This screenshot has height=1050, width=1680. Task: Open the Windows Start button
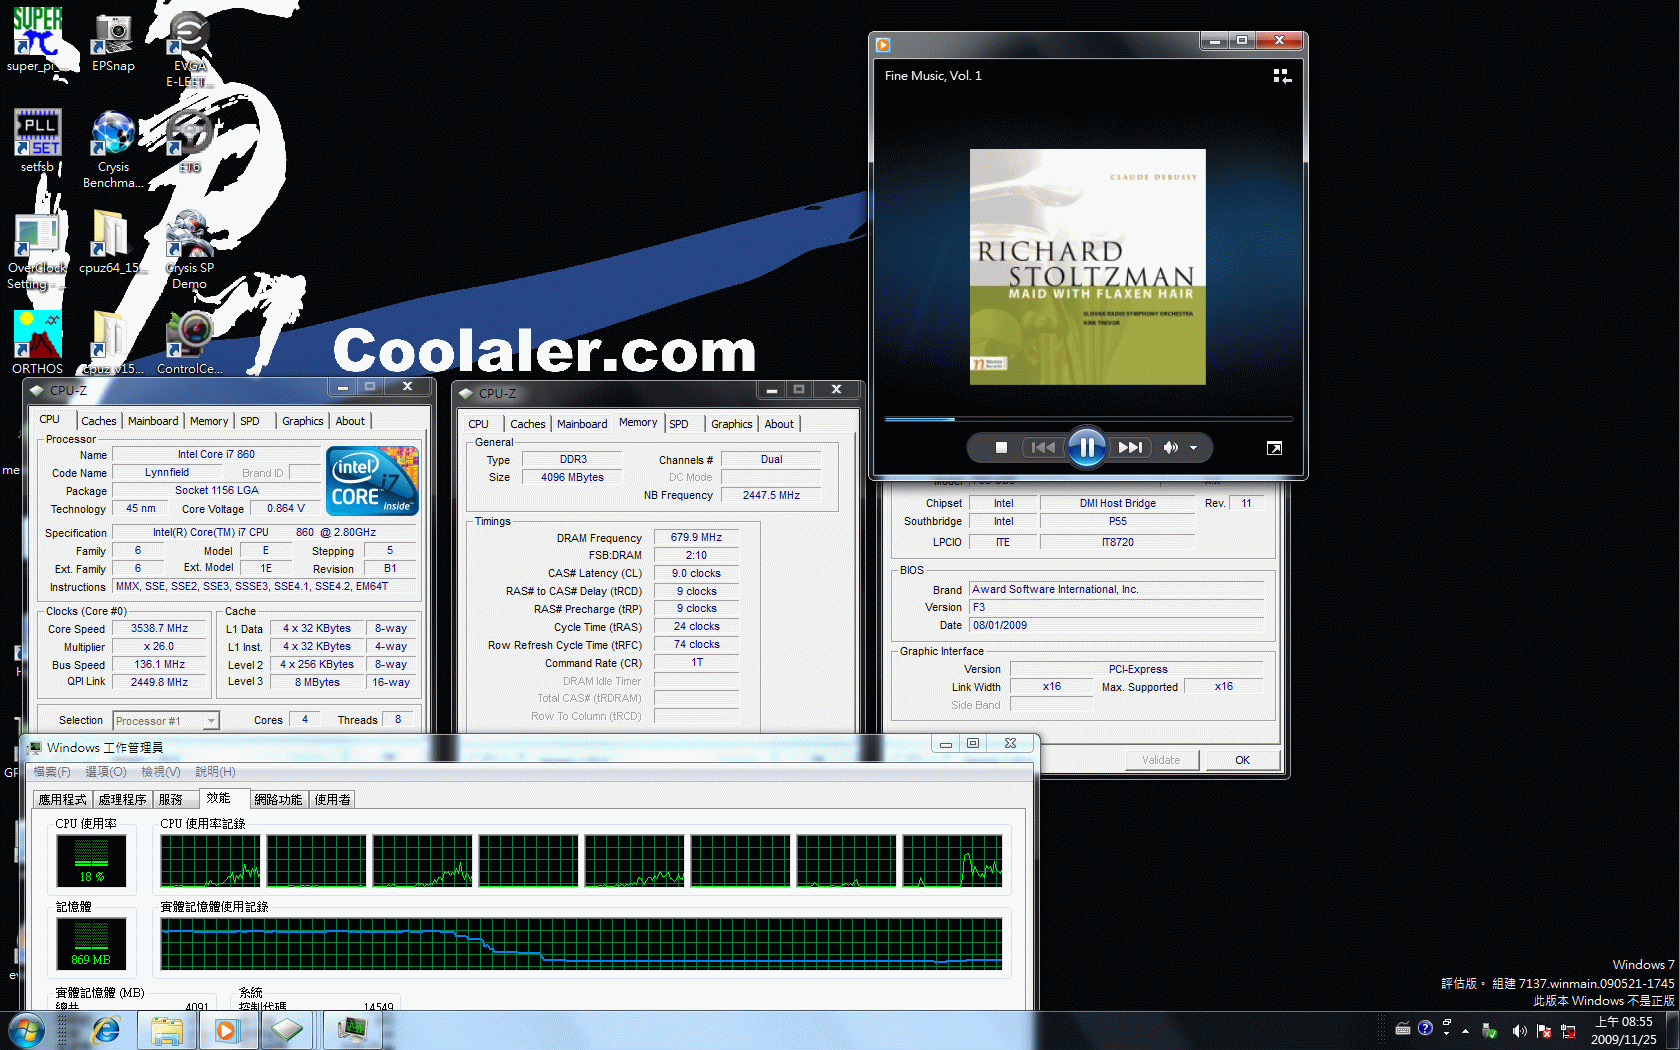click(x=26, y=1030)
